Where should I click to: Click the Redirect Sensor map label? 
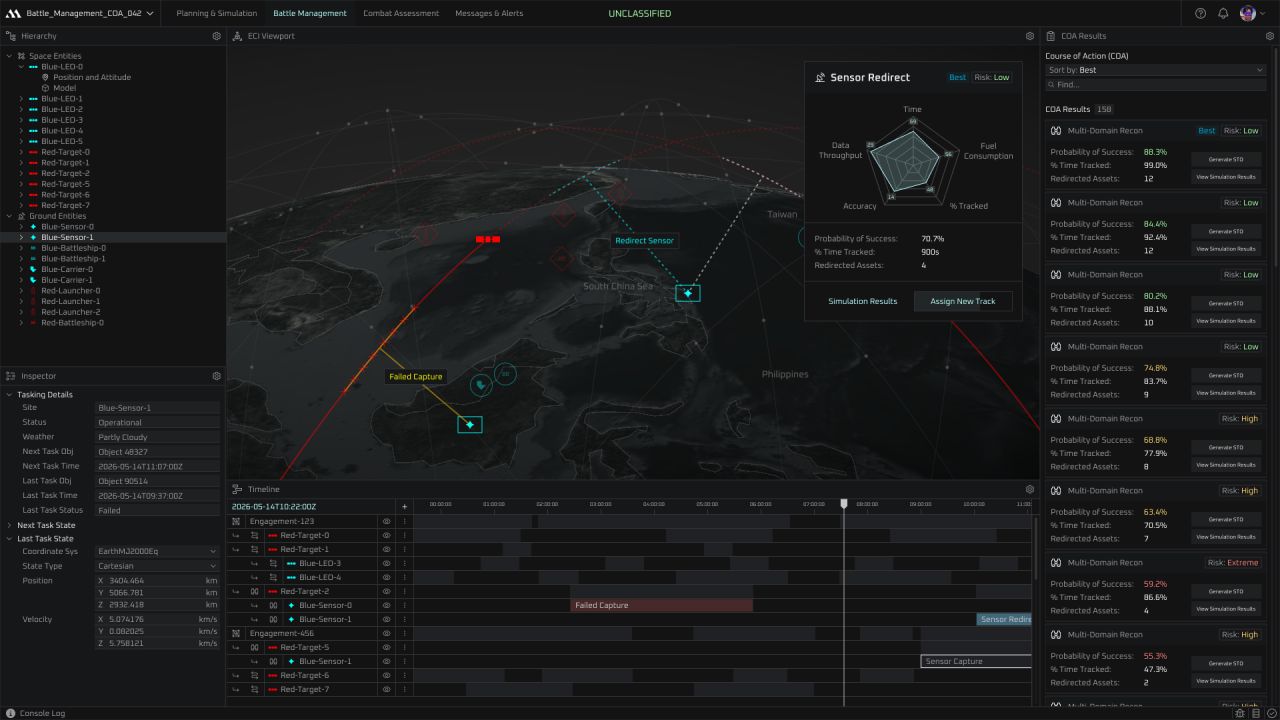pos(644,240)
